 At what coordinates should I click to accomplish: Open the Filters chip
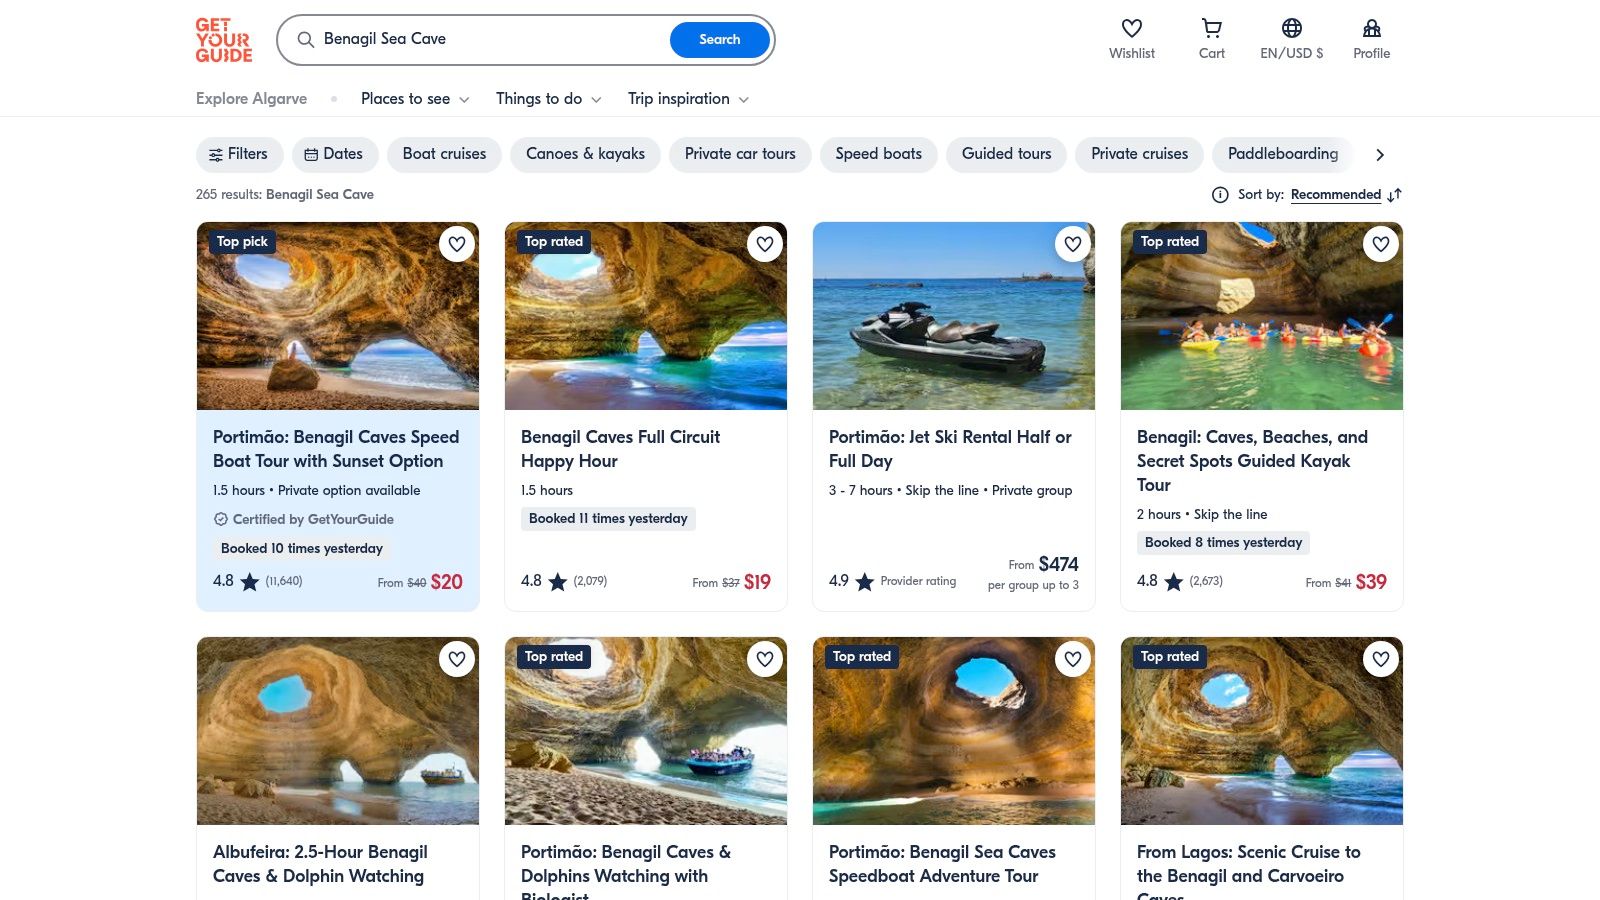238,154
